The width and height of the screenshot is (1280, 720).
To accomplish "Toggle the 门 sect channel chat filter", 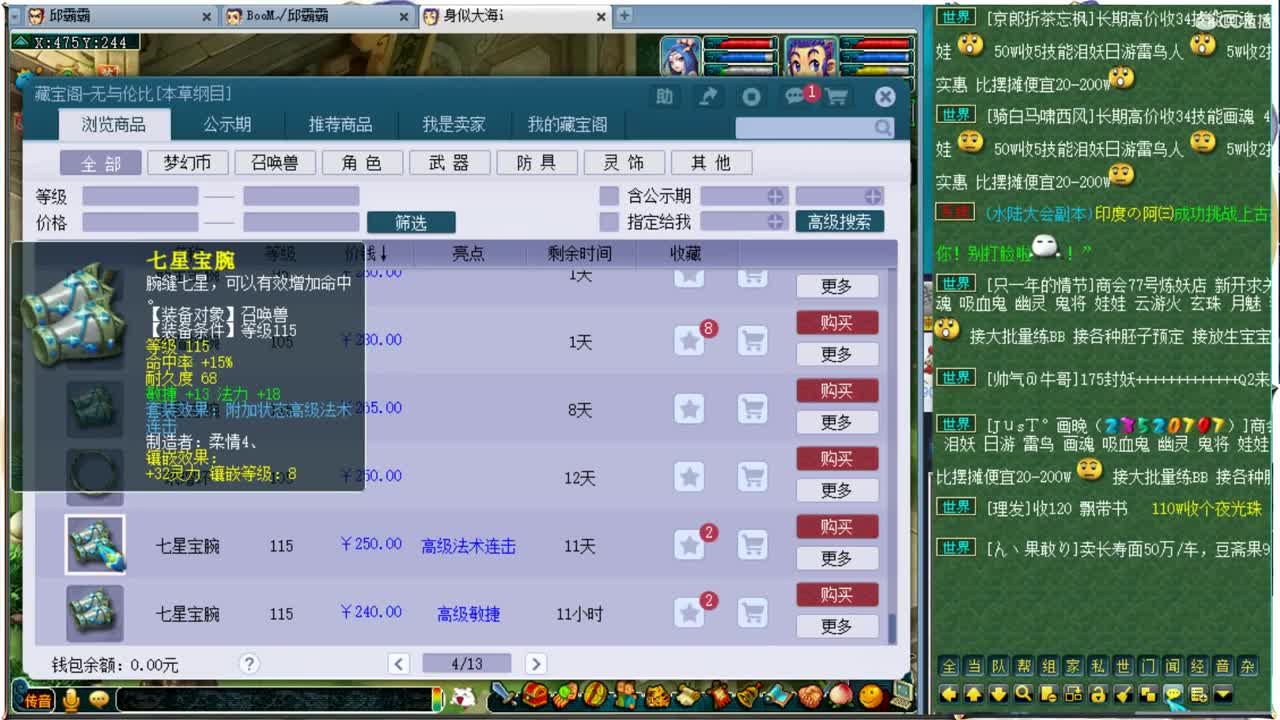I will pos(1148,667).
